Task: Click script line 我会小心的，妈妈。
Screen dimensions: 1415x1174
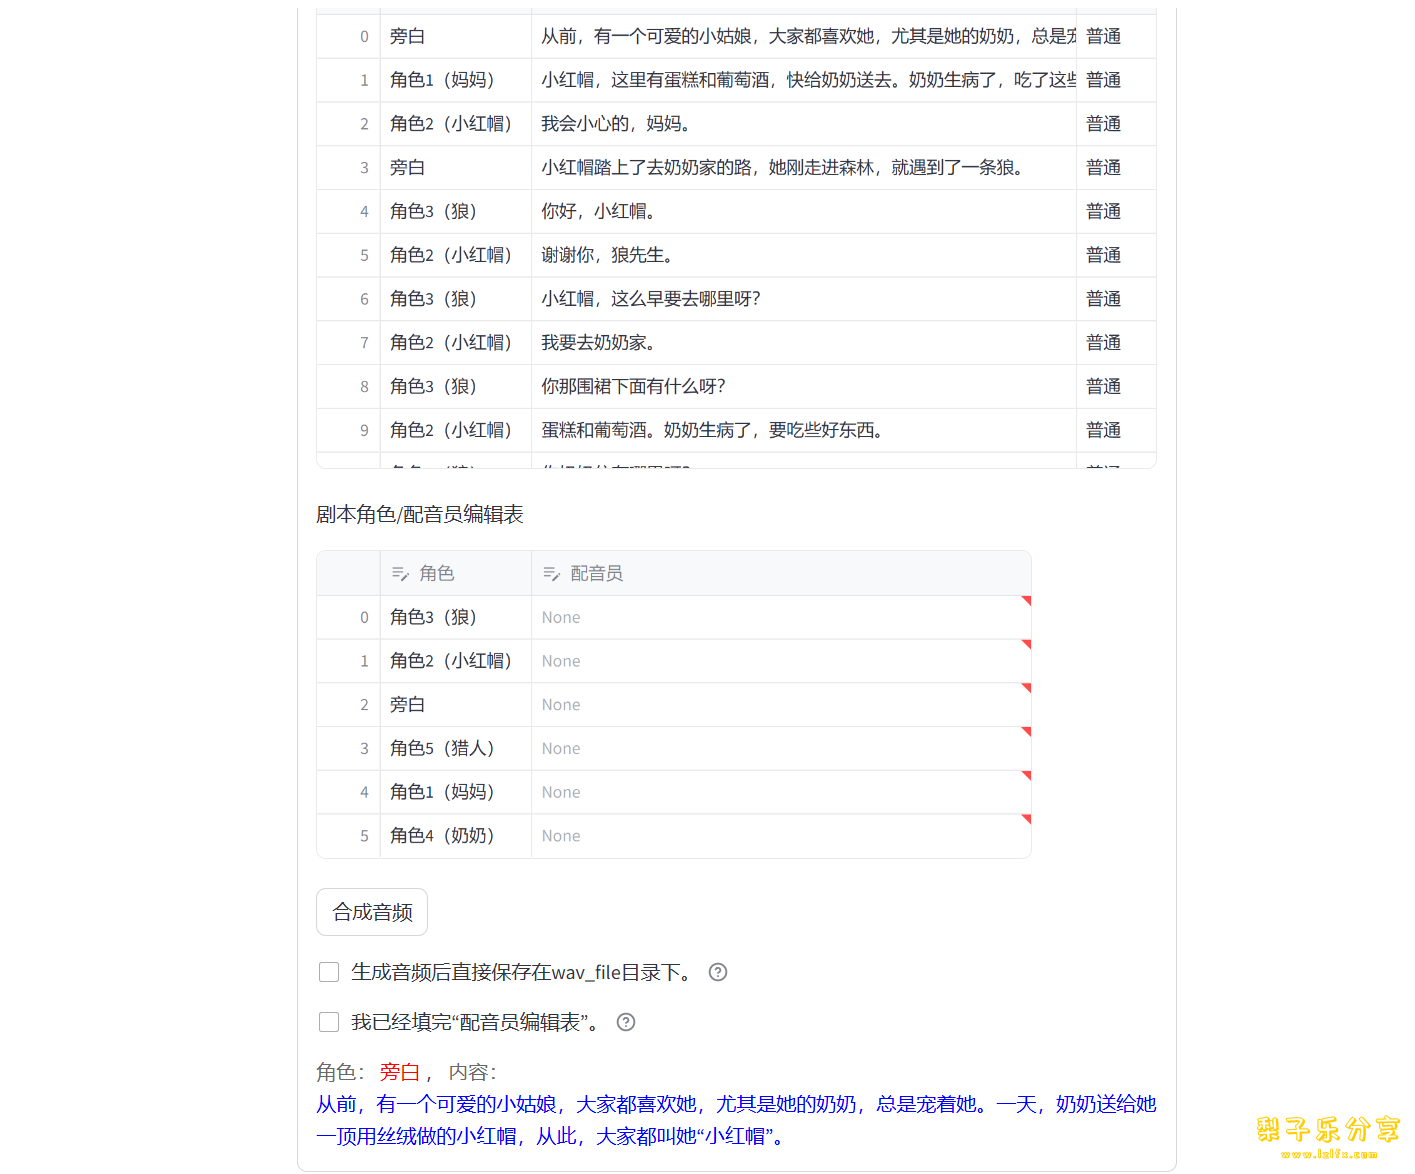Action: click(x=803, y=124)
